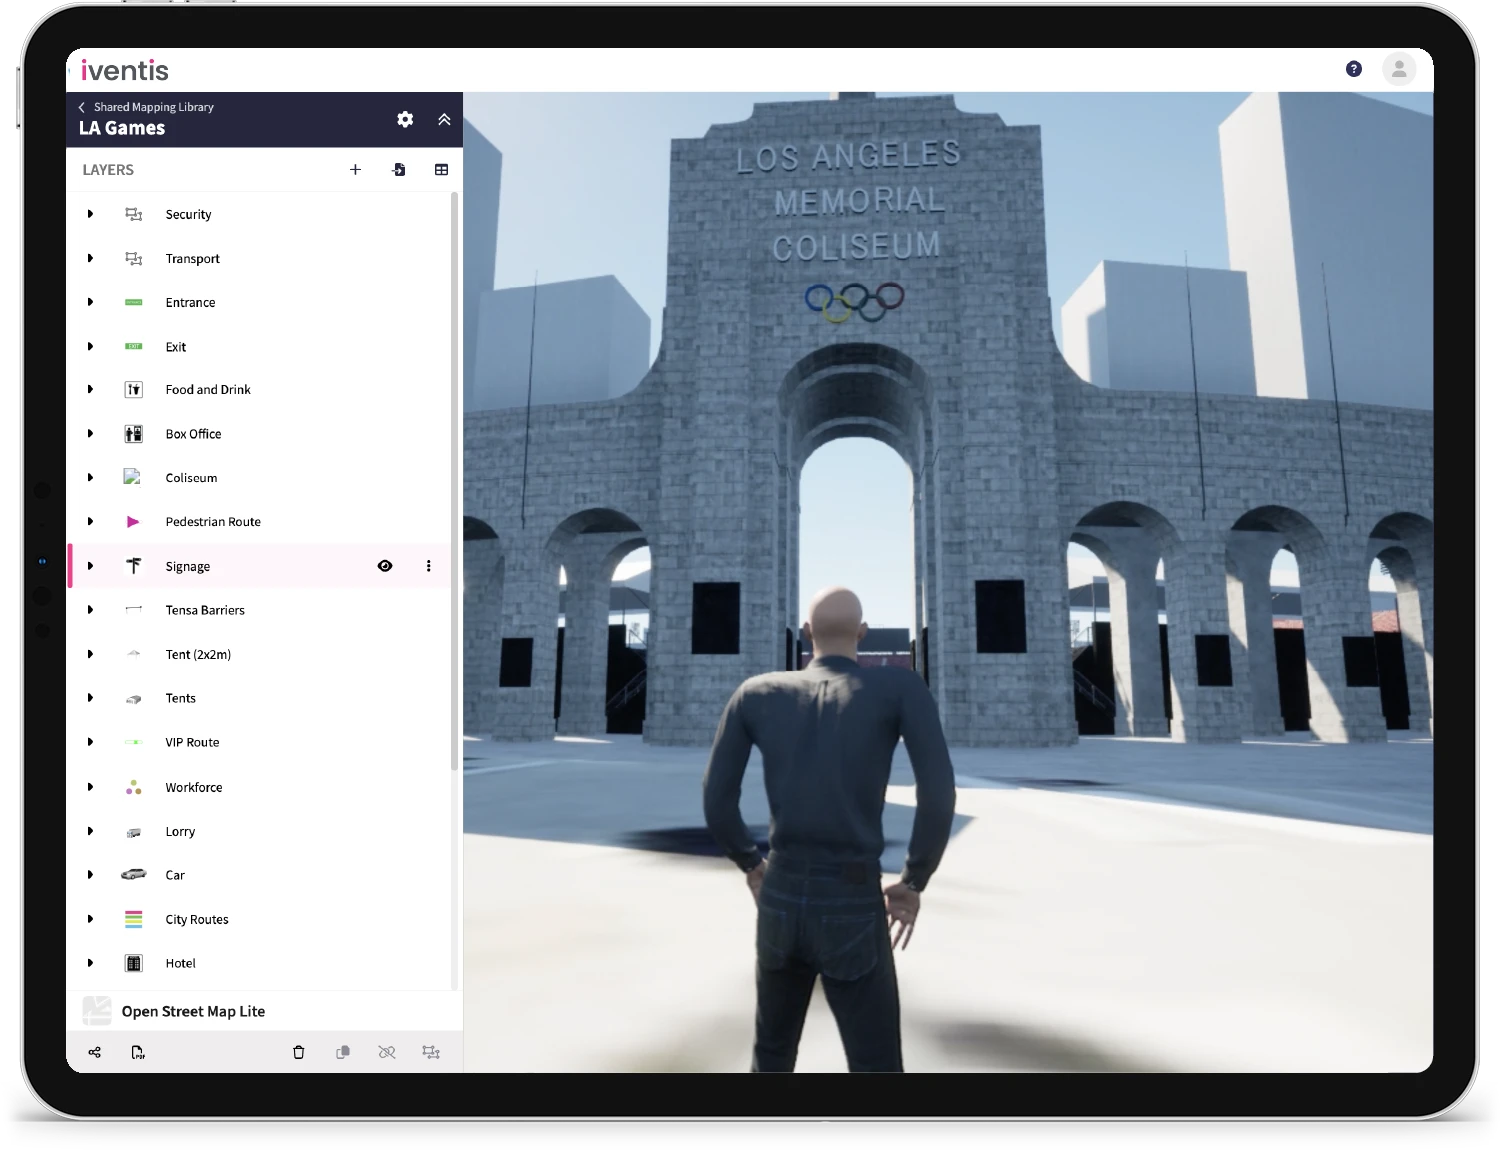Open Signage layer three-dot options menu

(x=429, y=566)
